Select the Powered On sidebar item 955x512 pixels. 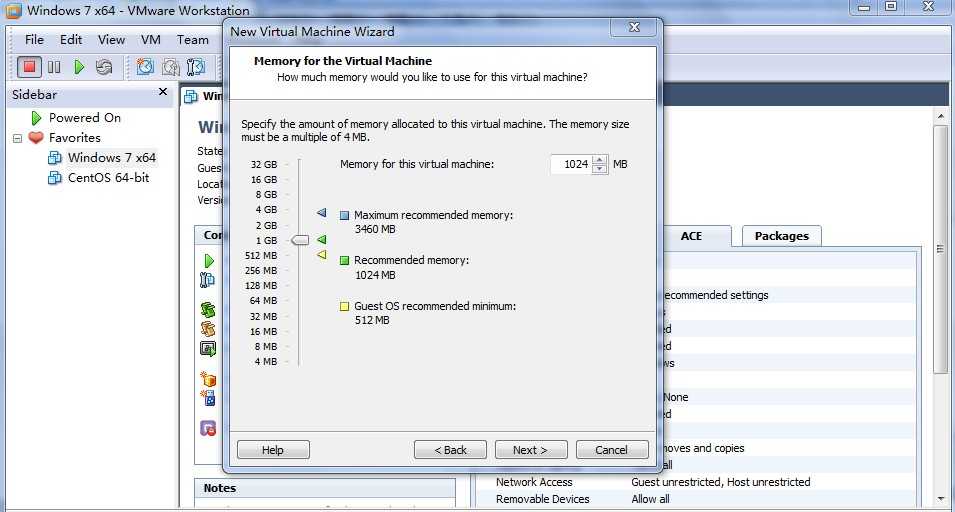click(x=85, y=117)
